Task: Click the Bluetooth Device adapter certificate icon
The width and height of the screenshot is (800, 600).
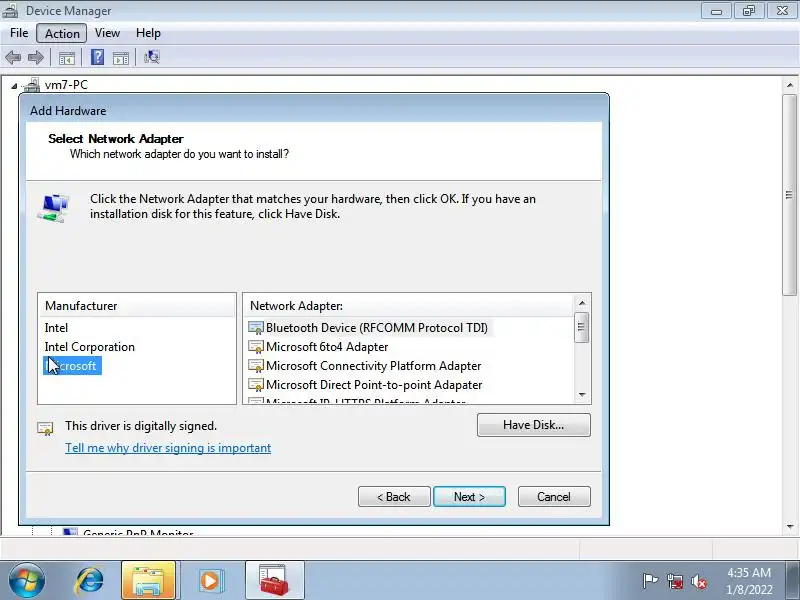Action: point(256,328)
